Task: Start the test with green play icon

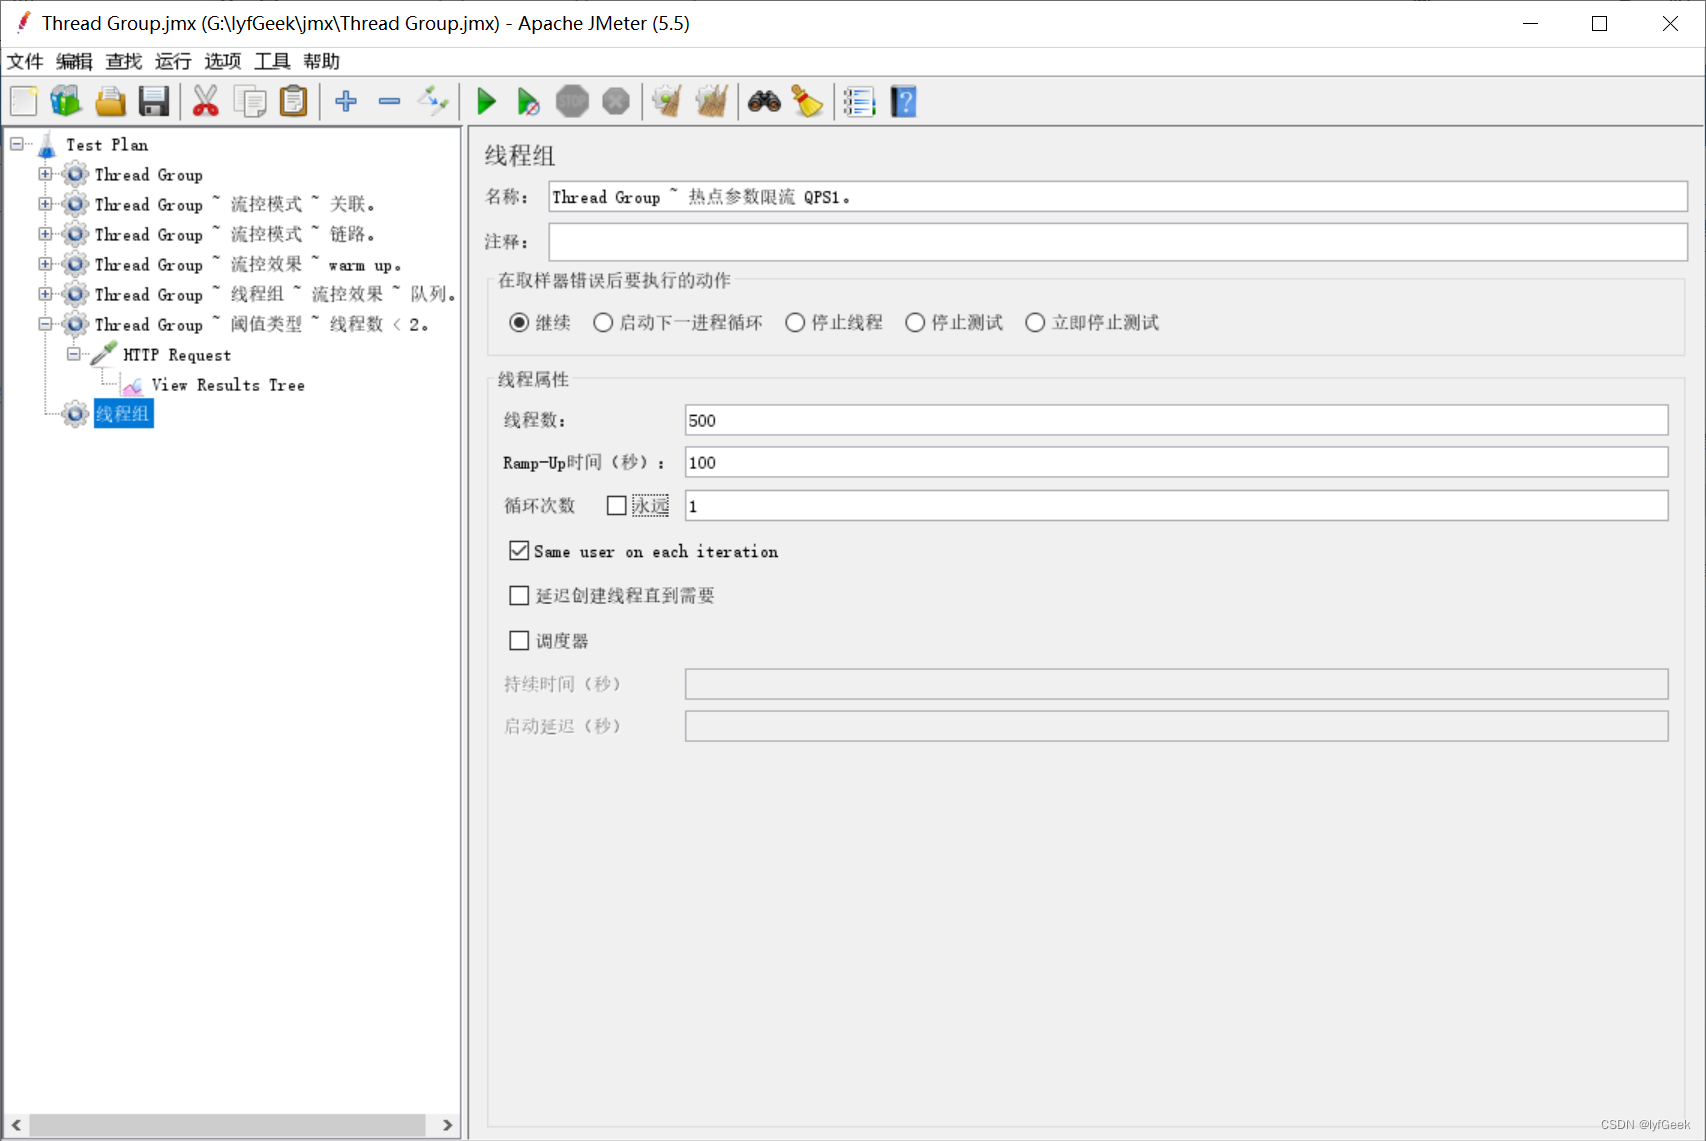Action: [x=486, y=101]
